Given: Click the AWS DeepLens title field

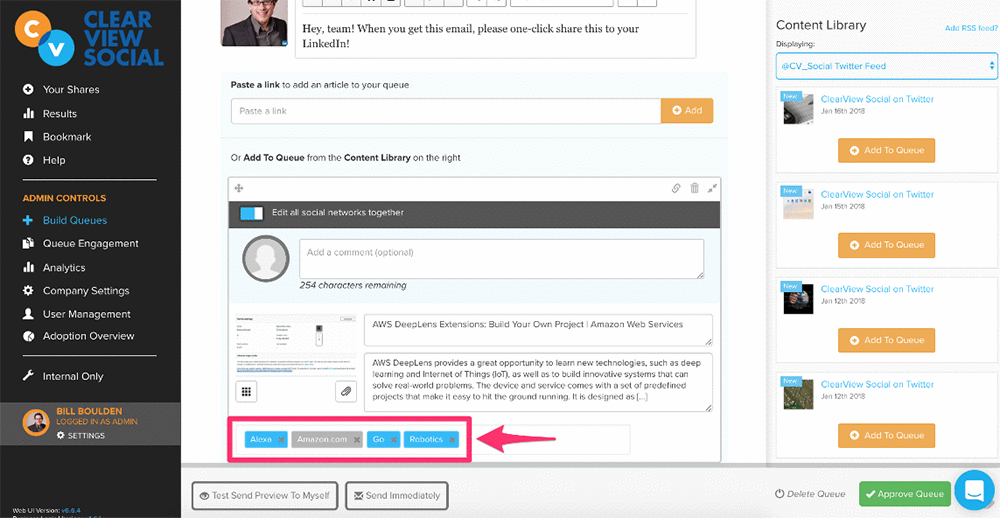Looking at the screenshot, I should pyautogui.click(x=538, y=330).
